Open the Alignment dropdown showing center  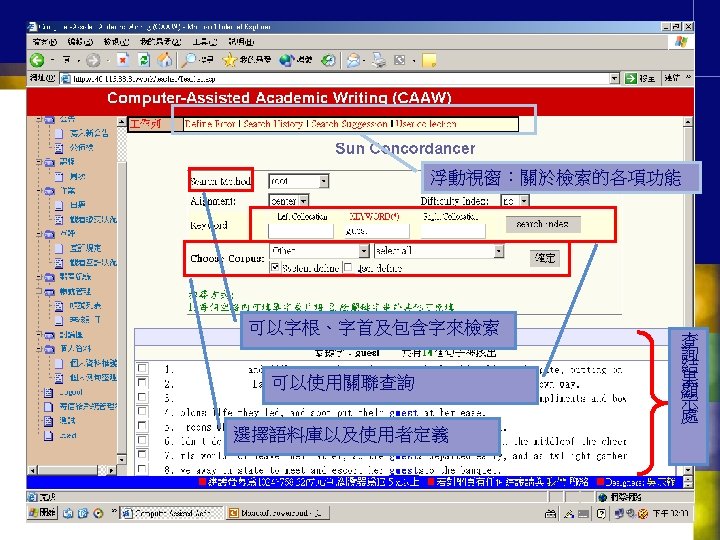click(x=304, y=201)
